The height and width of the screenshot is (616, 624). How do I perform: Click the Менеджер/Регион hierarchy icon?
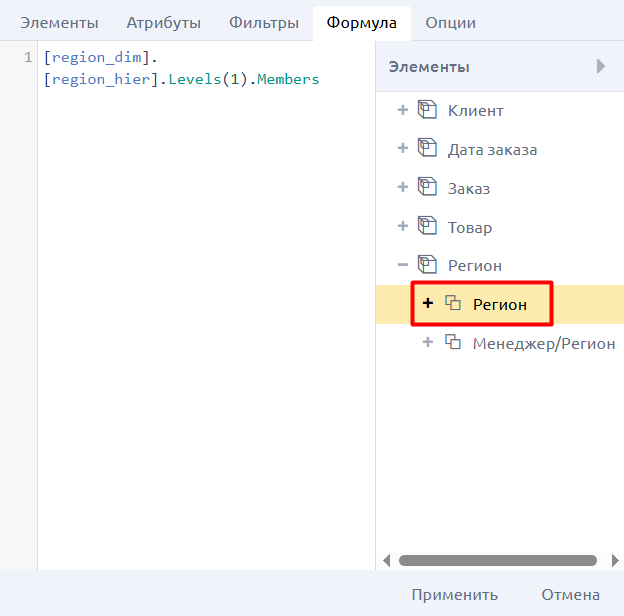point(453,343)
